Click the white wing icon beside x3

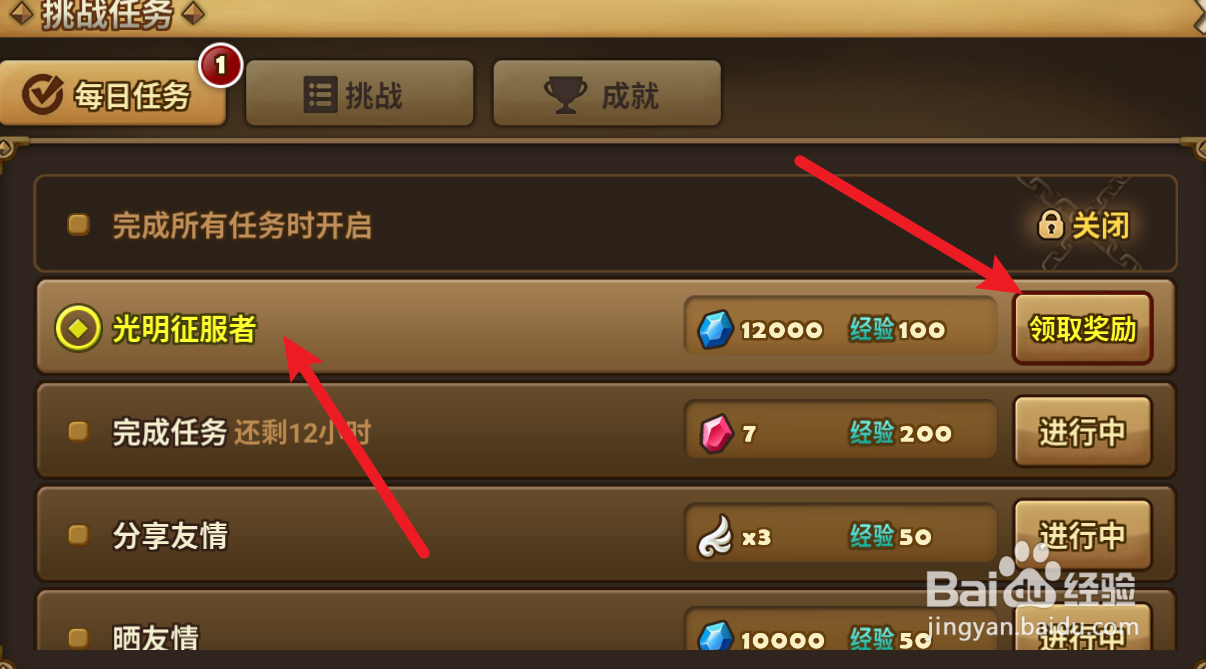[715, 537]
